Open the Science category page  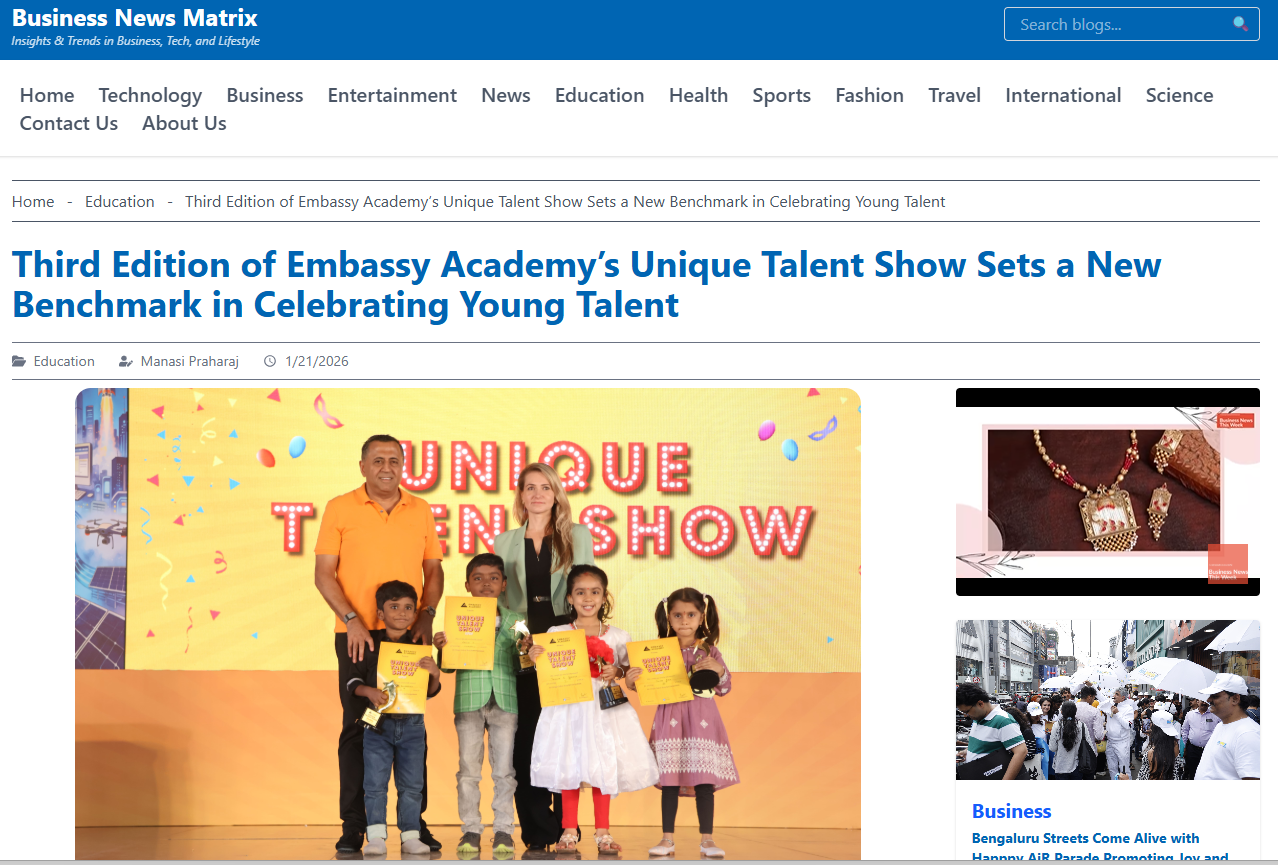coord(1179,95)
